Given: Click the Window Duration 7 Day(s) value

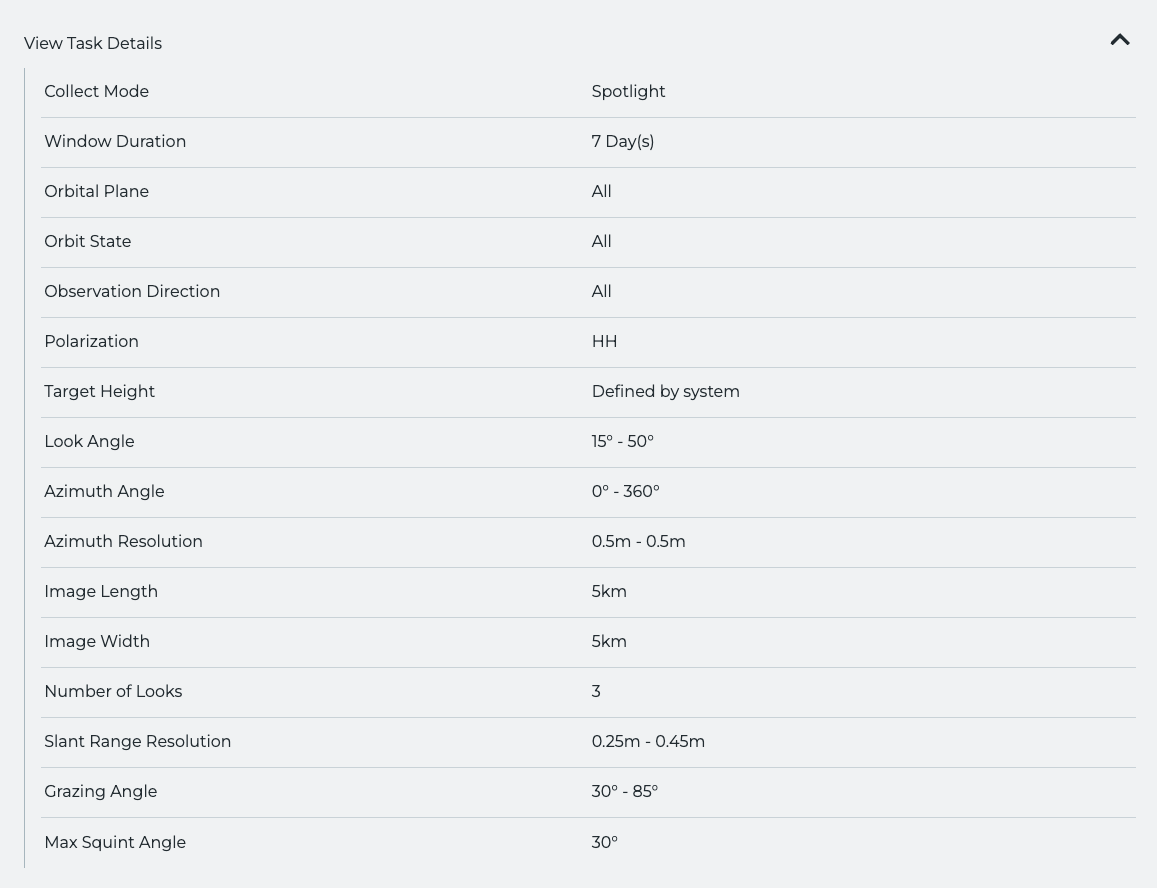Looking at the screenshot, I should click(623, 142).
